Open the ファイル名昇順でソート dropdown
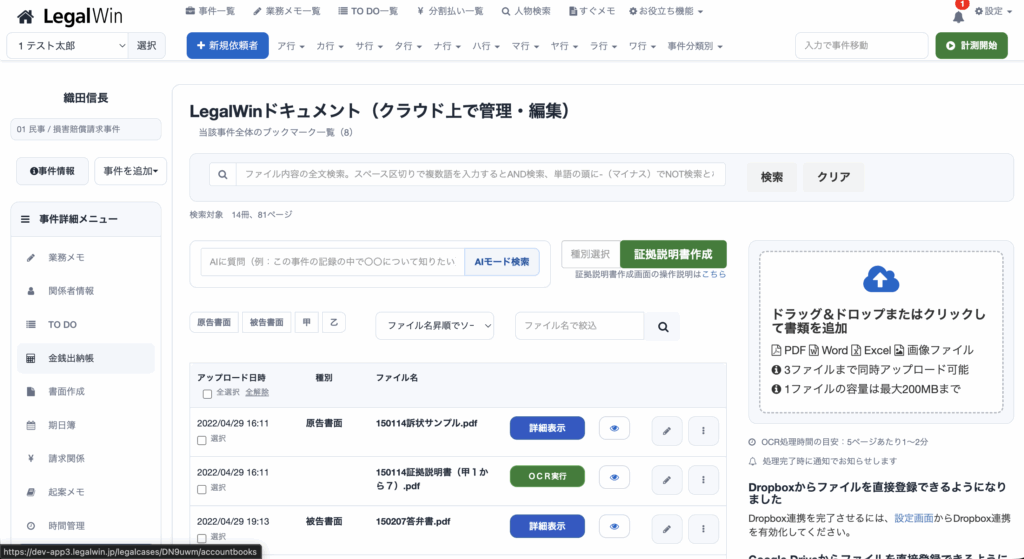 (435, 326)
